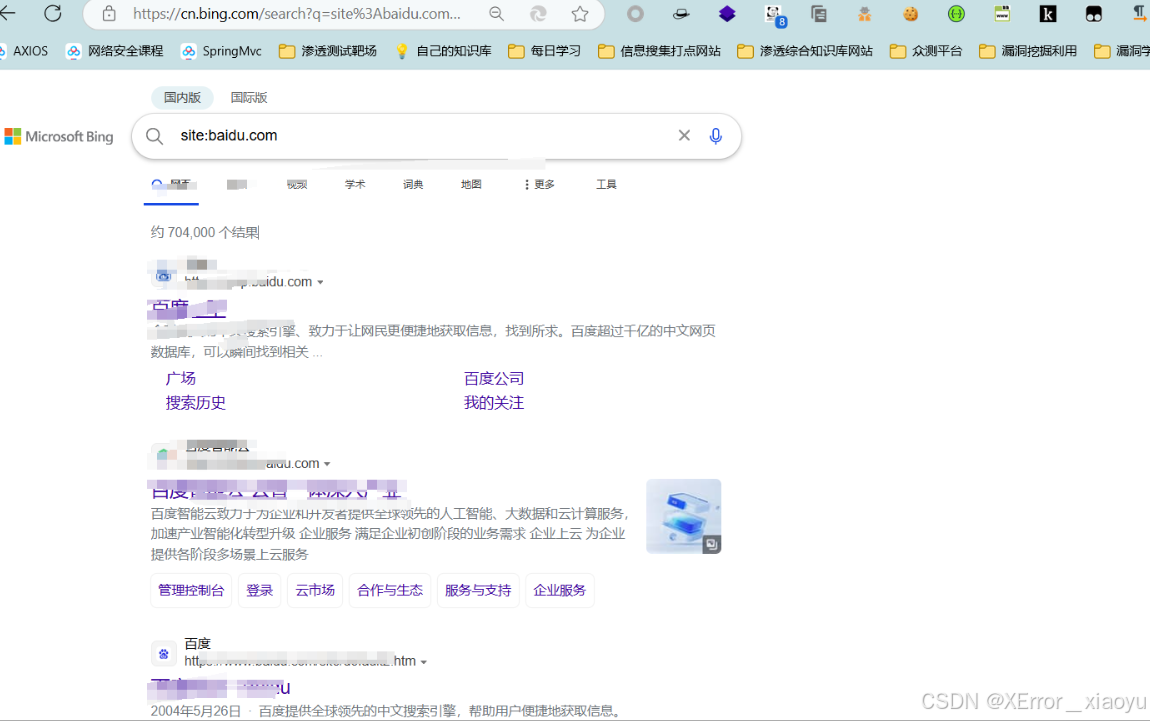Click the 登录 button

[x=260, y=590]
